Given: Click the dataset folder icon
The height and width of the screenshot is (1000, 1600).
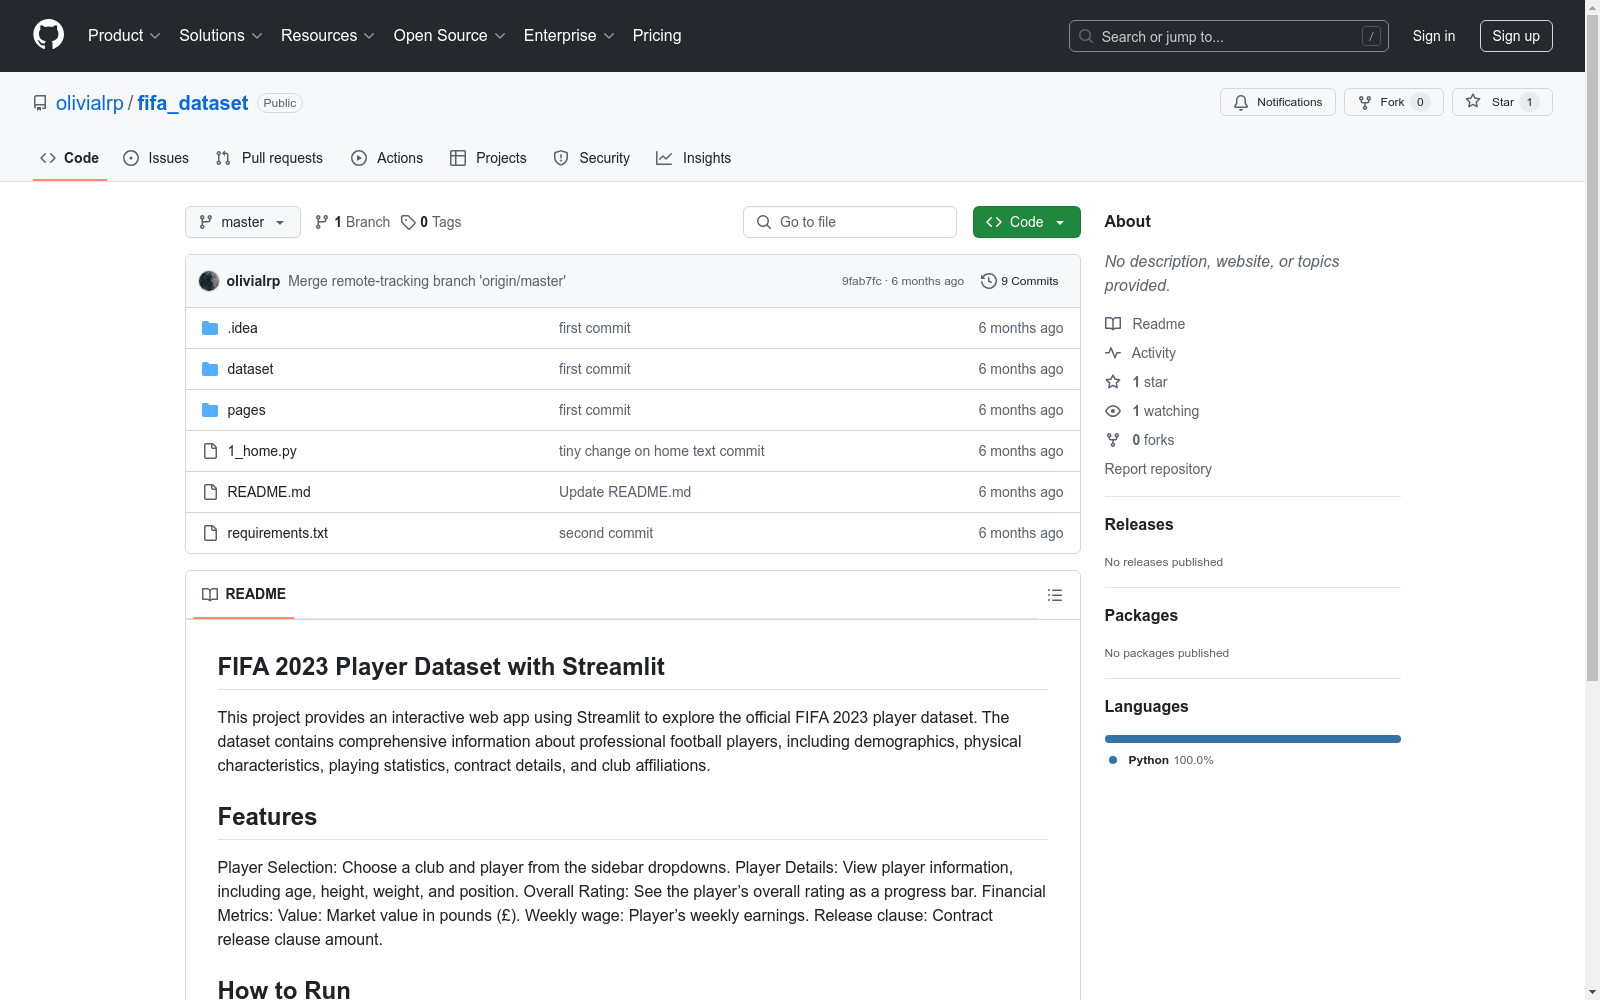Looking at the screenshot, I should coord(210,369).
